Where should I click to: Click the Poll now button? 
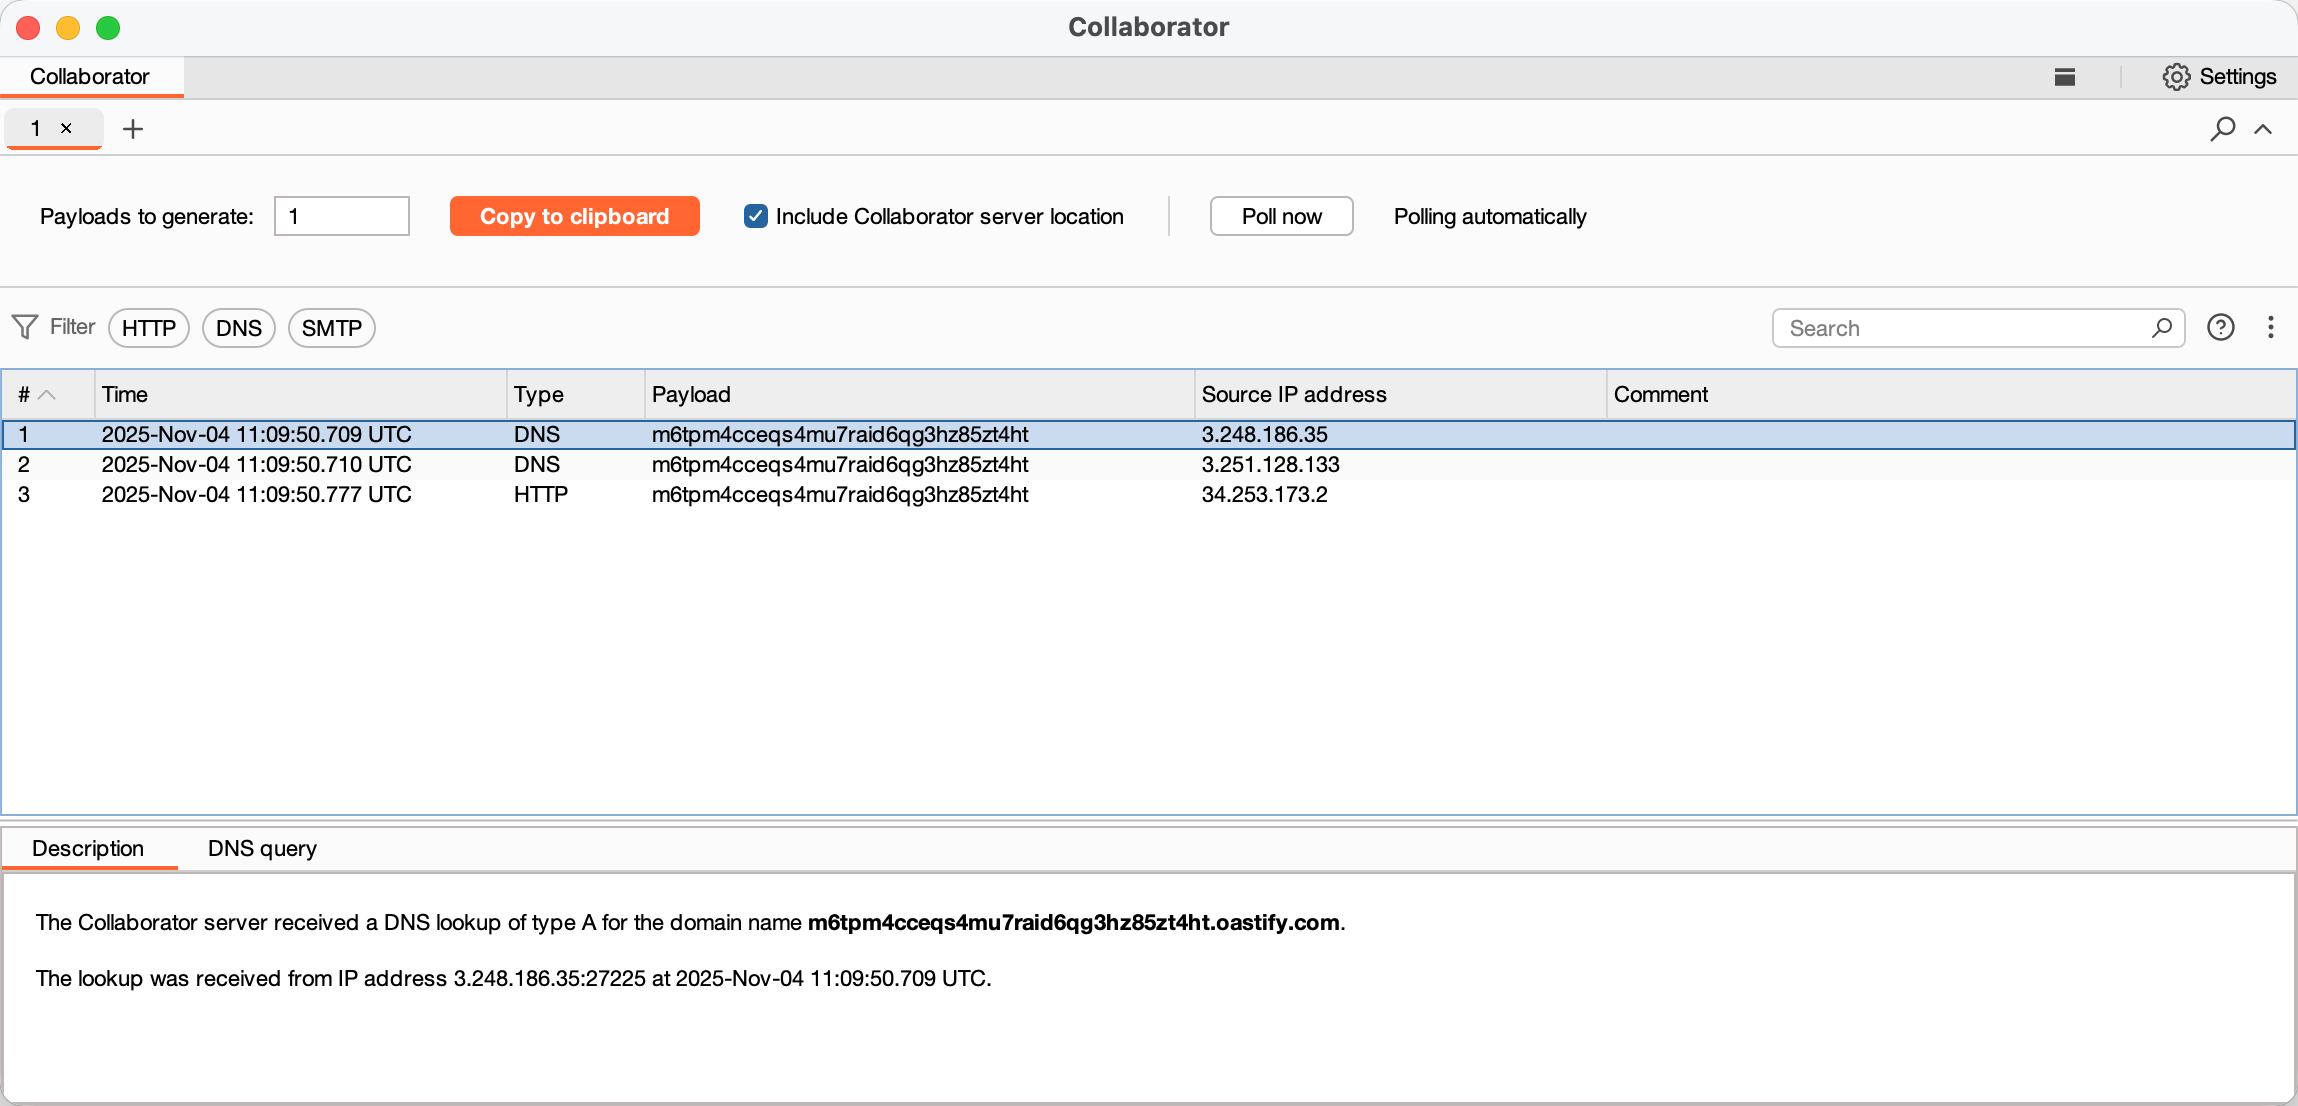[1281, 216]
